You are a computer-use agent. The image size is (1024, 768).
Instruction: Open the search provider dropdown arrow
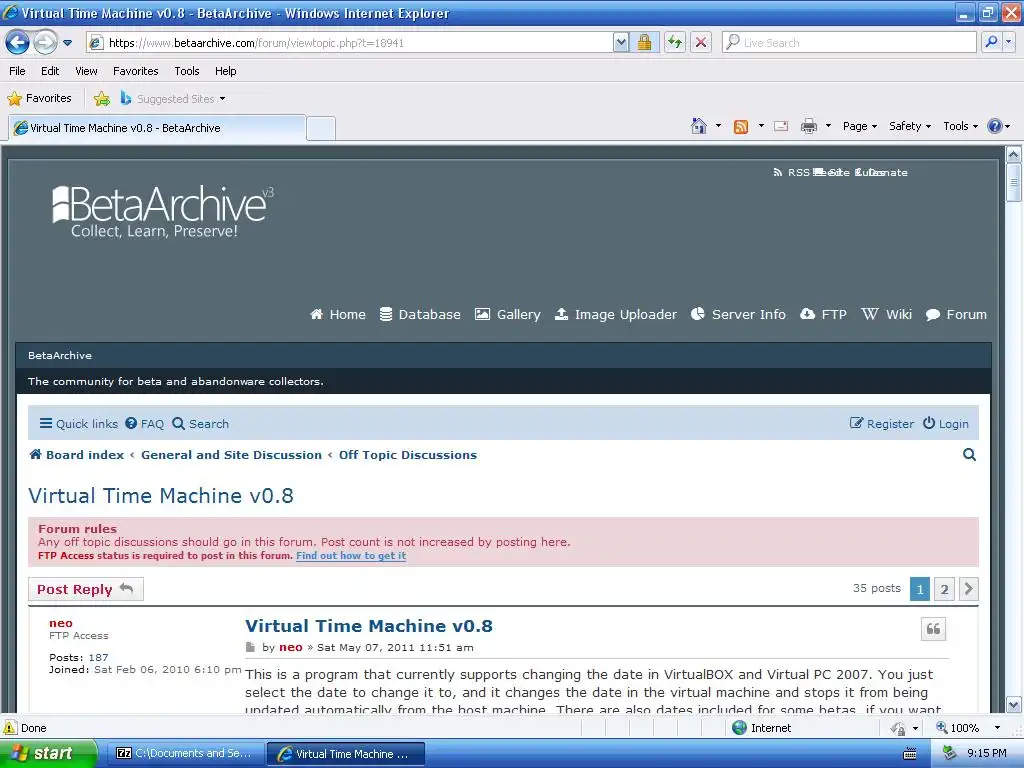(1008, 42)
